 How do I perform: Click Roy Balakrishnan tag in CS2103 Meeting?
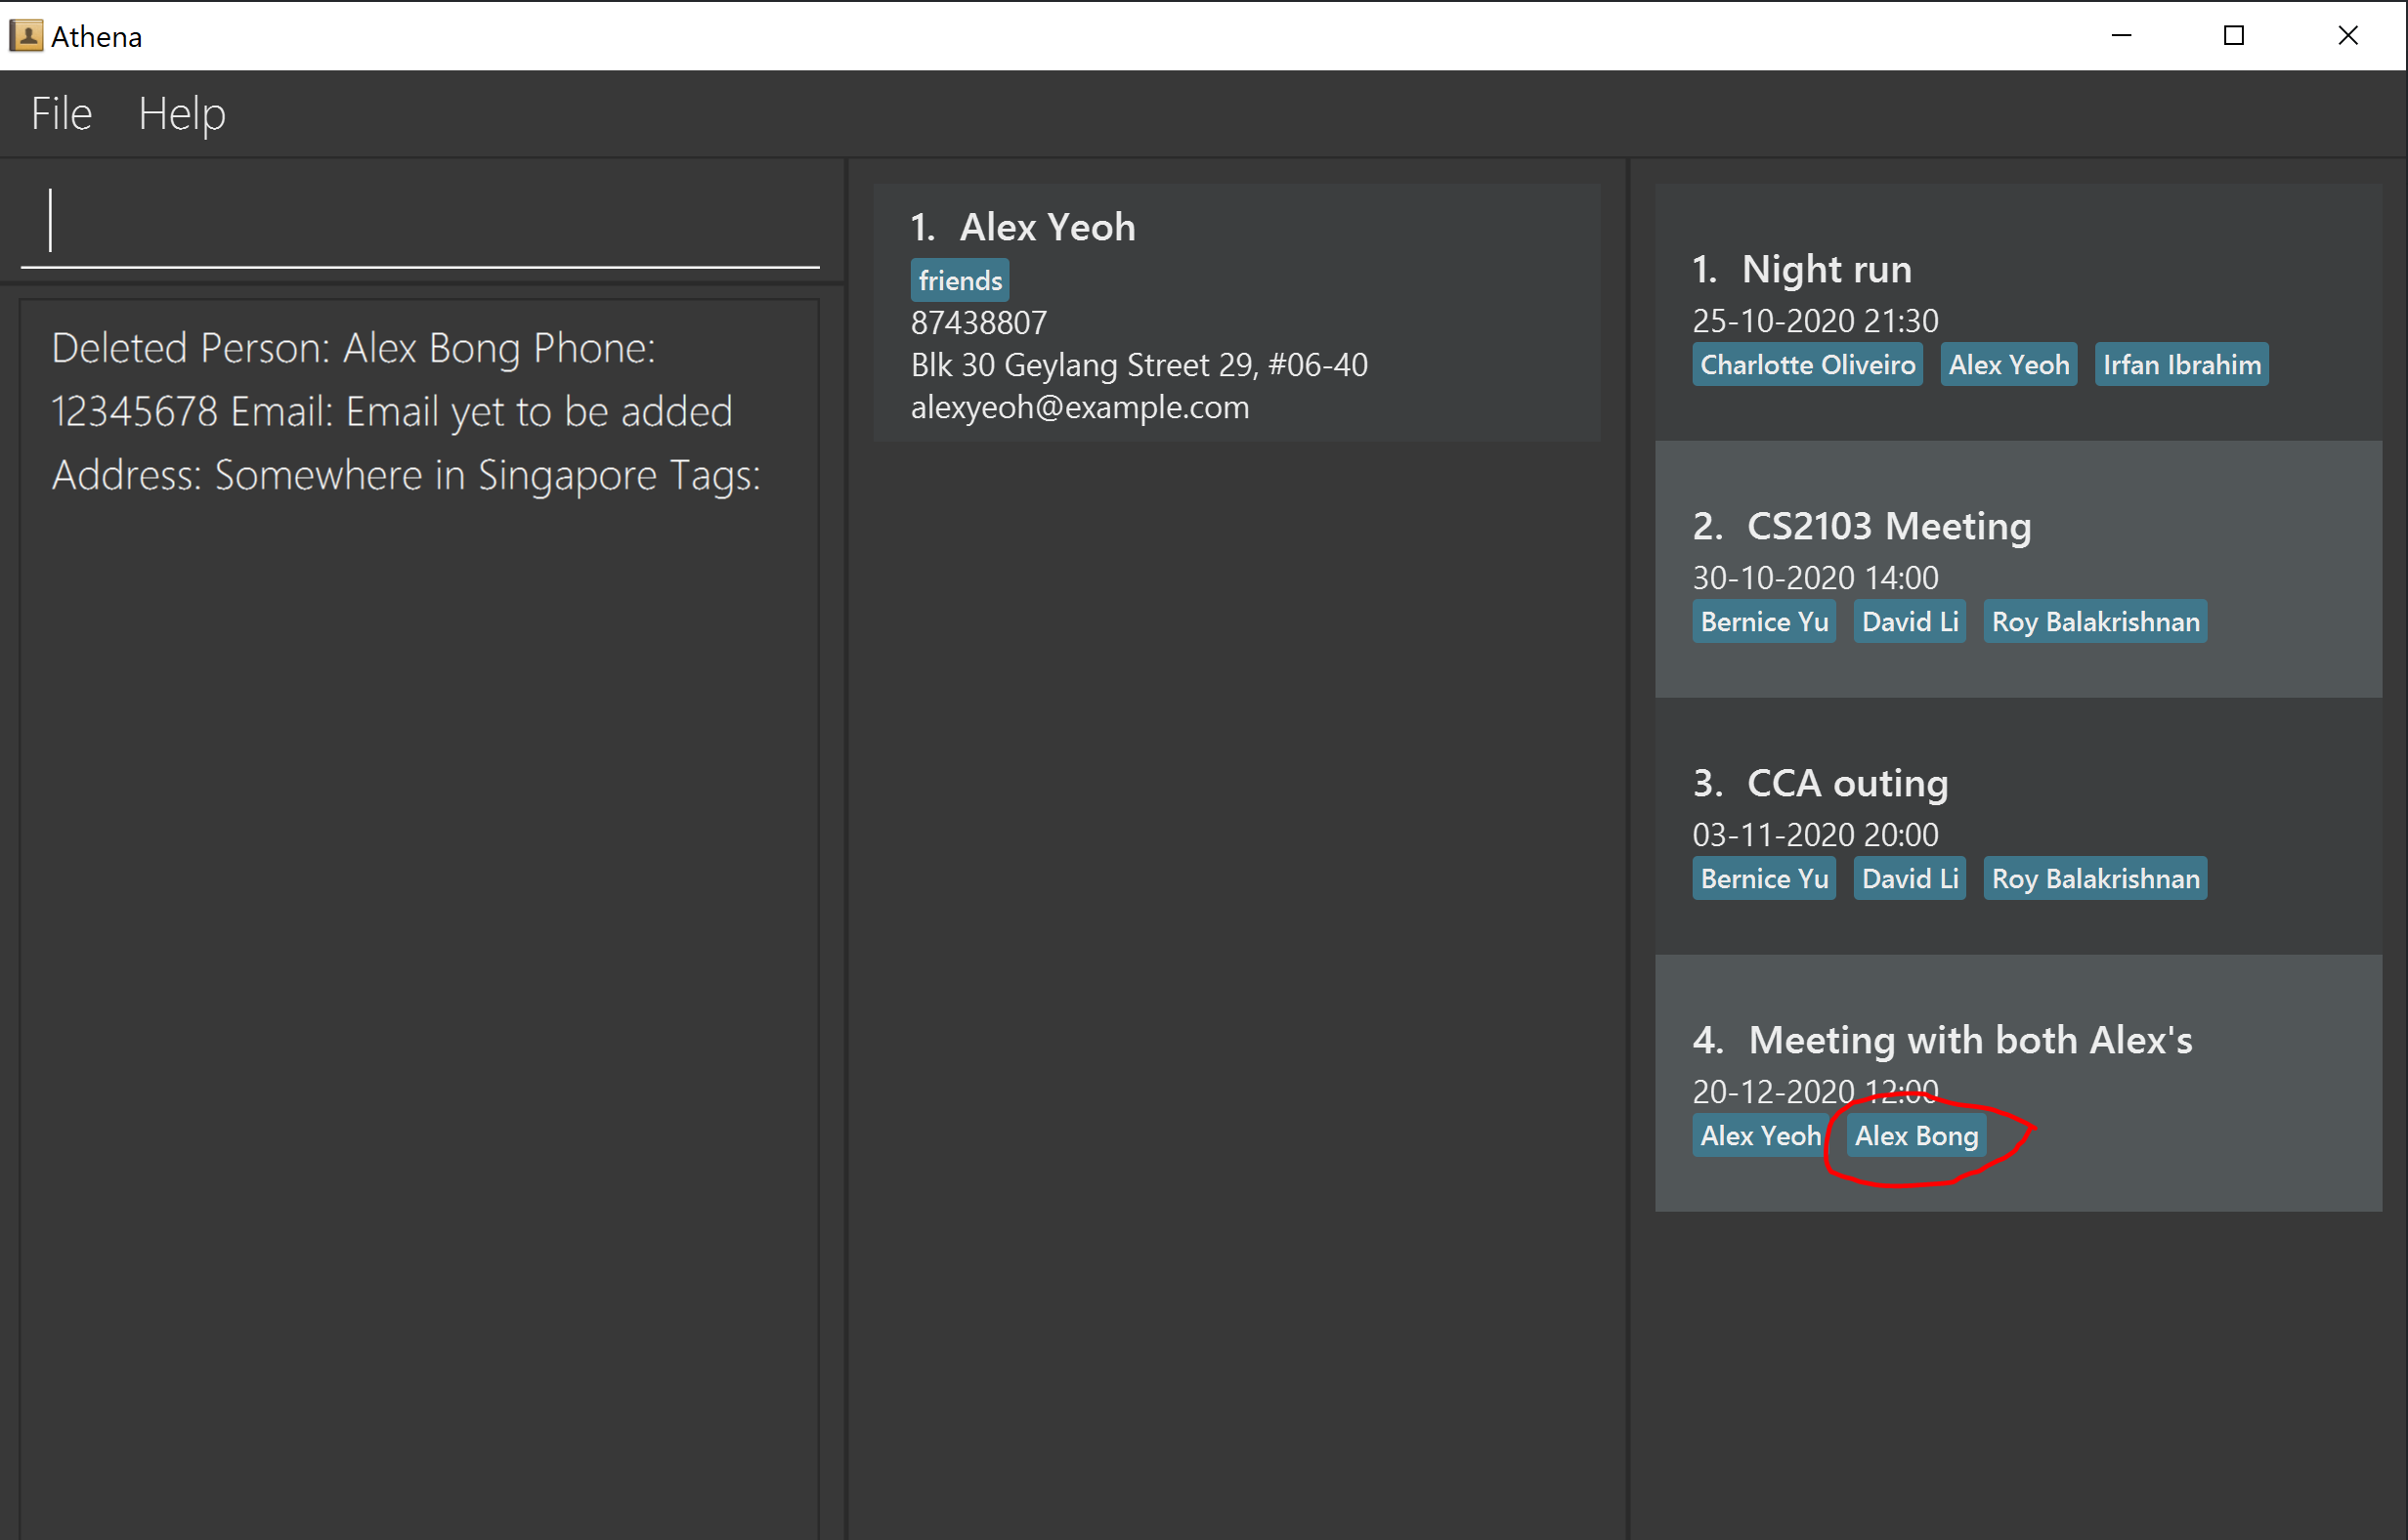pyautogui.click(x=2095, y=622)
